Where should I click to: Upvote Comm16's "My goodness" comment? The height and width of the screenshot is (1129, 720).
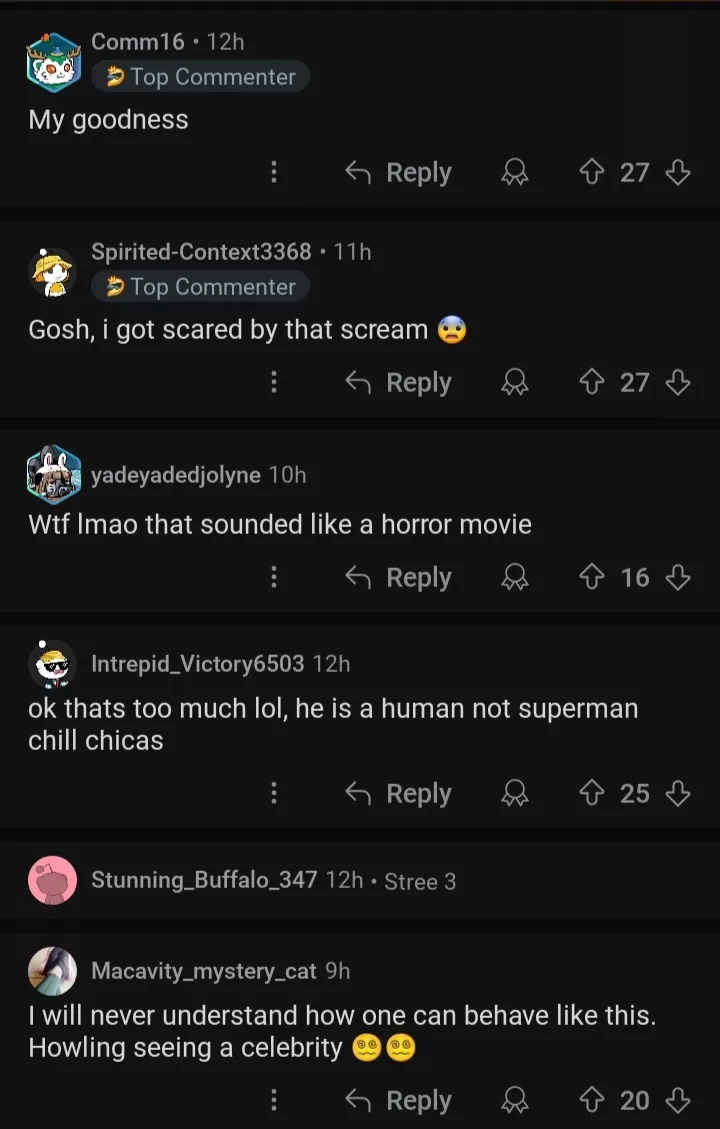[x=593, y=173]
